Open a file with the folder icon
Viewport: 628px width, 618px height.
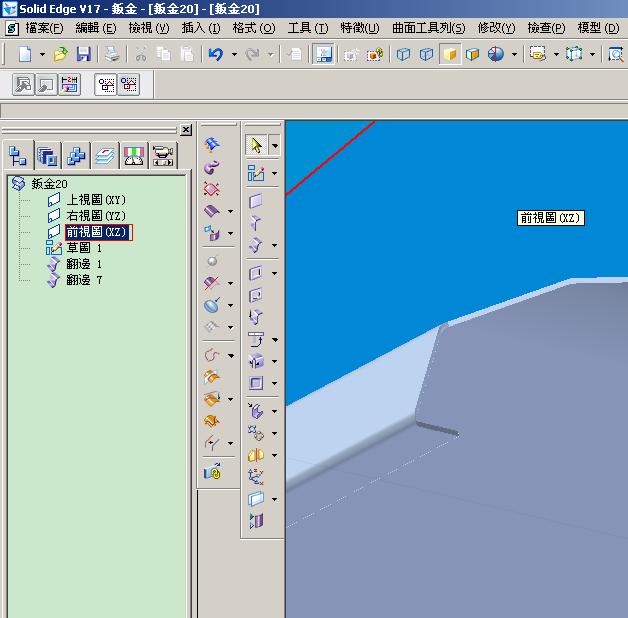(60, 54)
